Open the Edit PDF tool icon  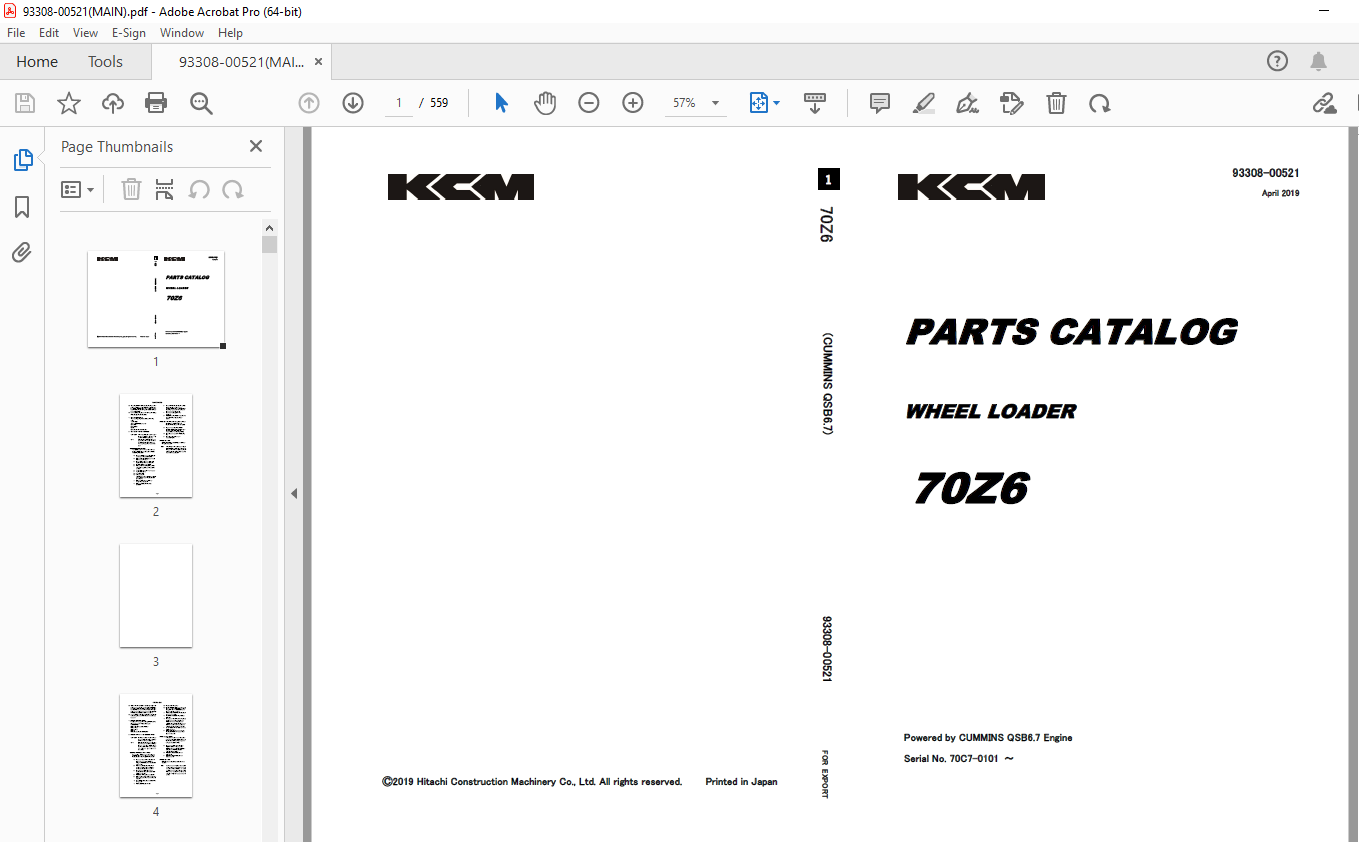(1012, 103)
